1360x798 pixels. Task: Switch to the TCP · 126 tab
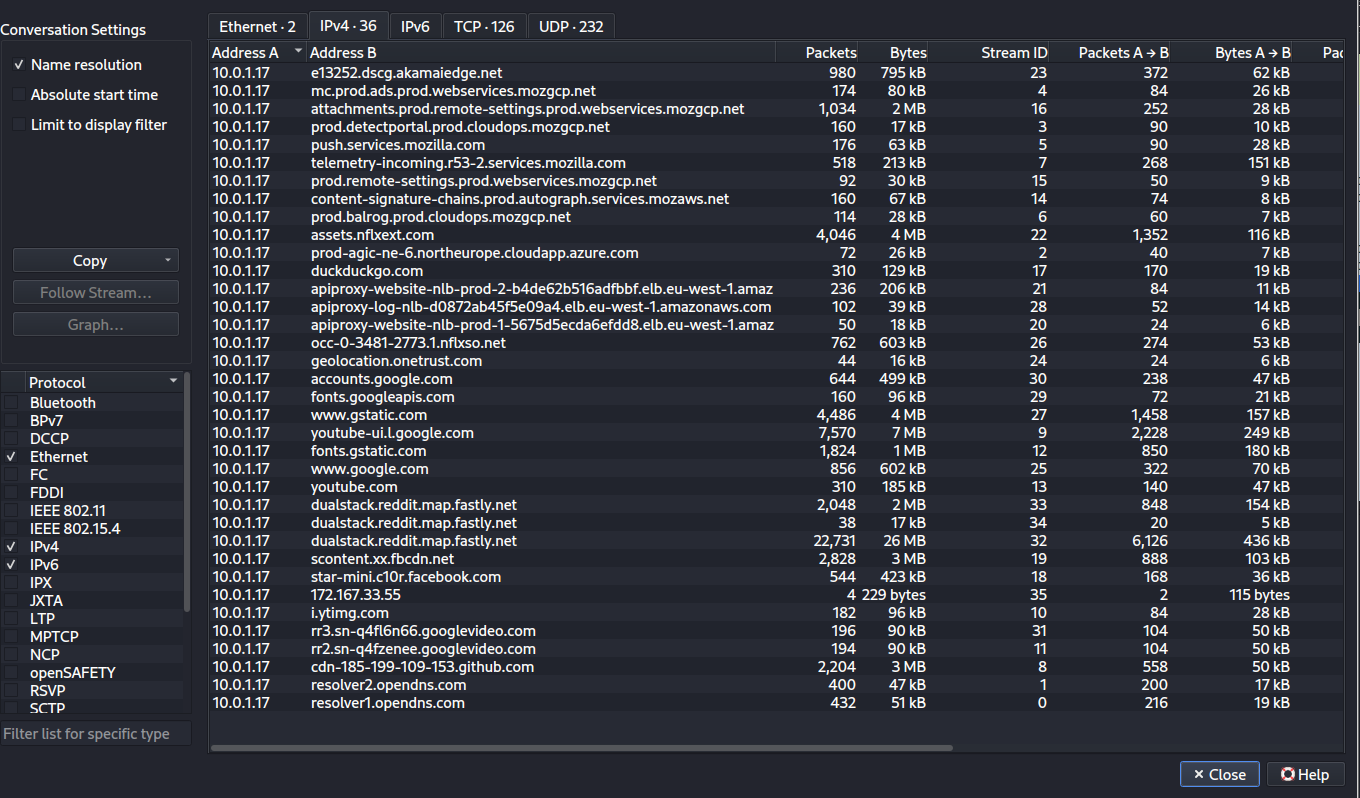point(484,26)
